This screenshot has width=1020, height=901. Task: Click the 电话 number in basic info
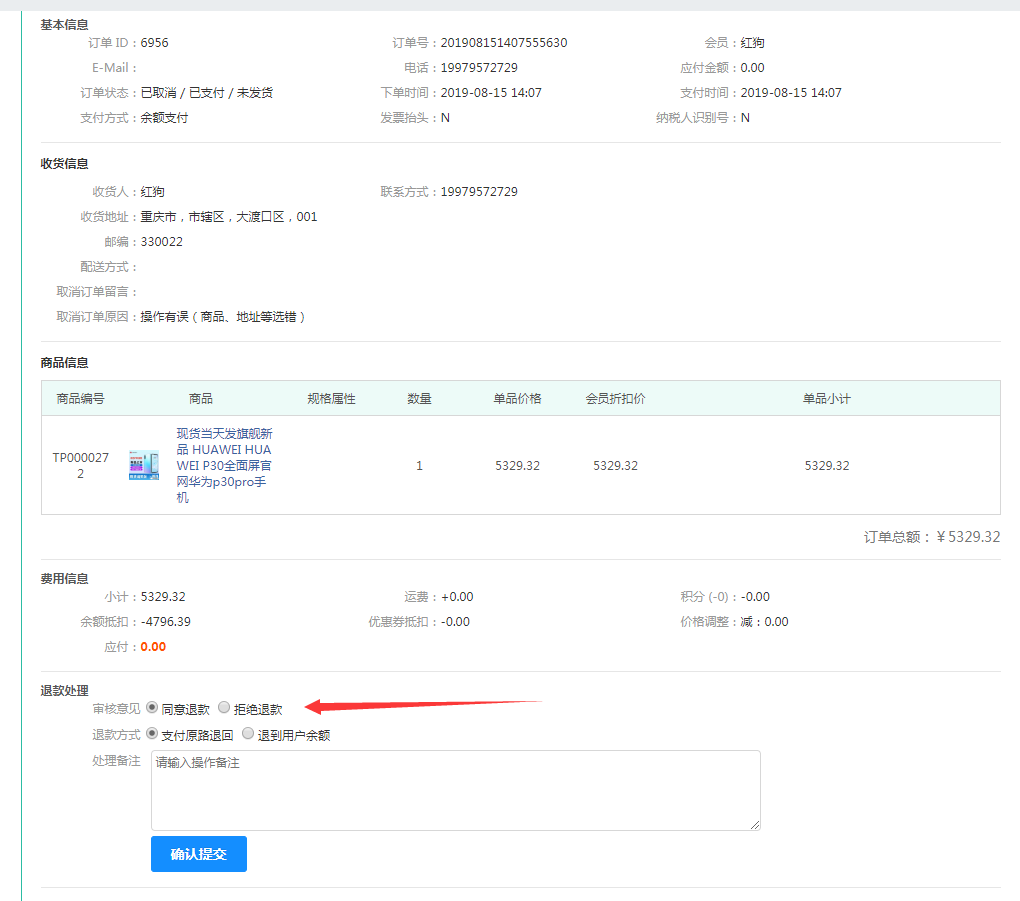click(479, 68)
